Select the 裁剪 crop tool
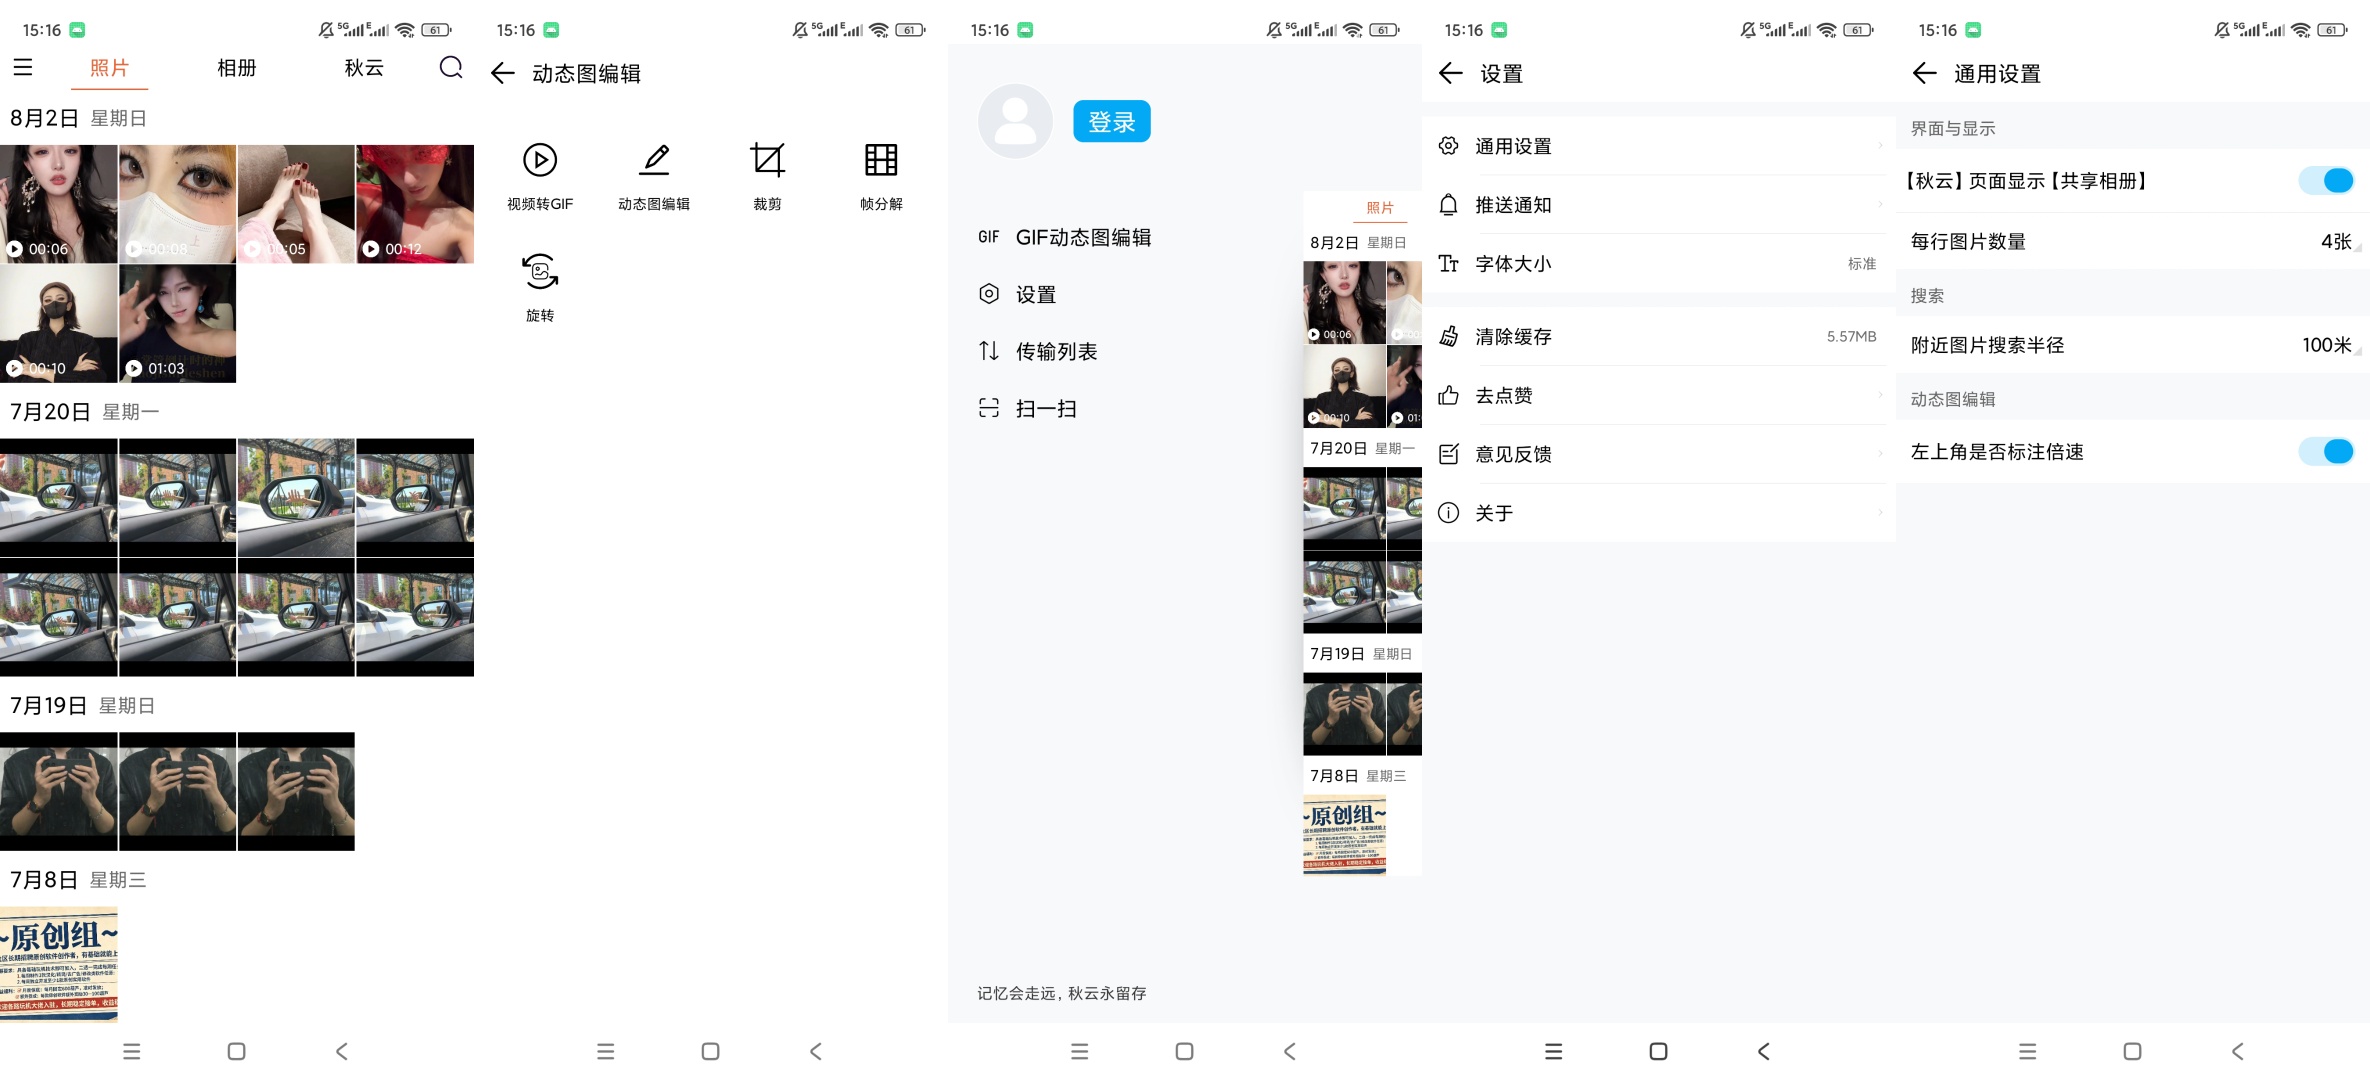This screenshot has width=2370, height=1080. coord(767,177)
